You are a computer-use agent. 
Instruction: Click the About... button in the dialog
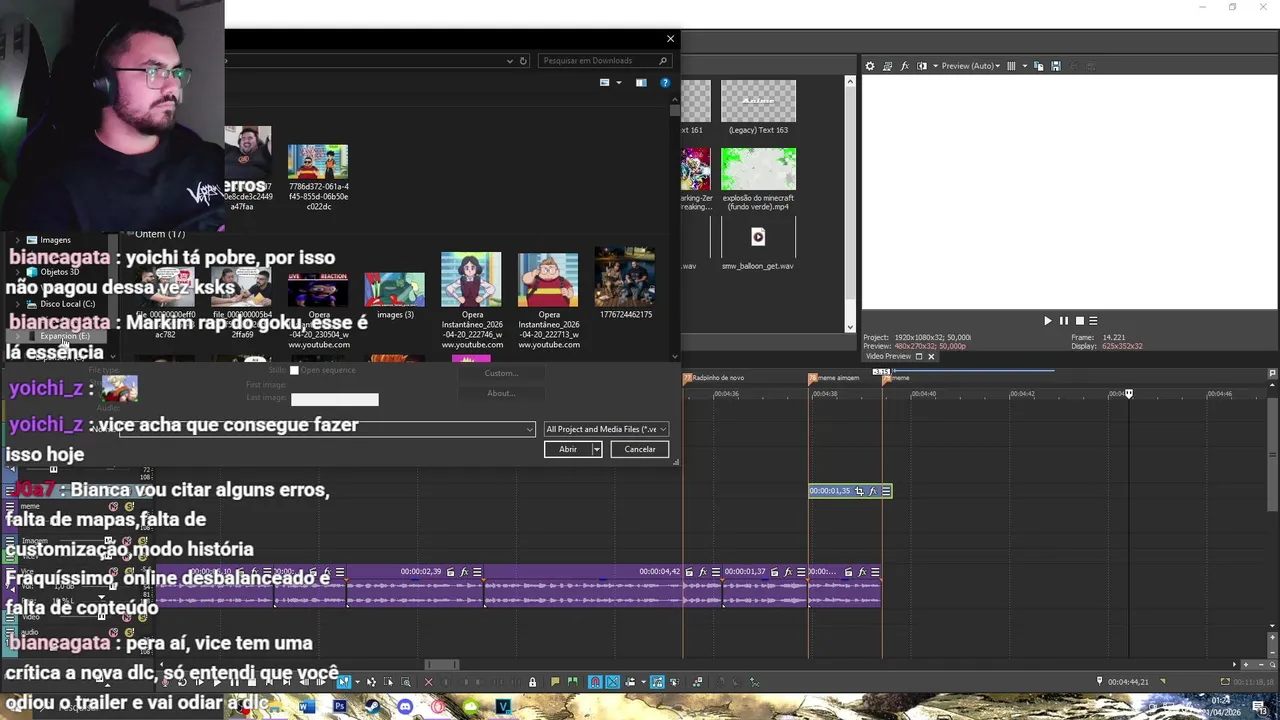(x=501, y=393)
